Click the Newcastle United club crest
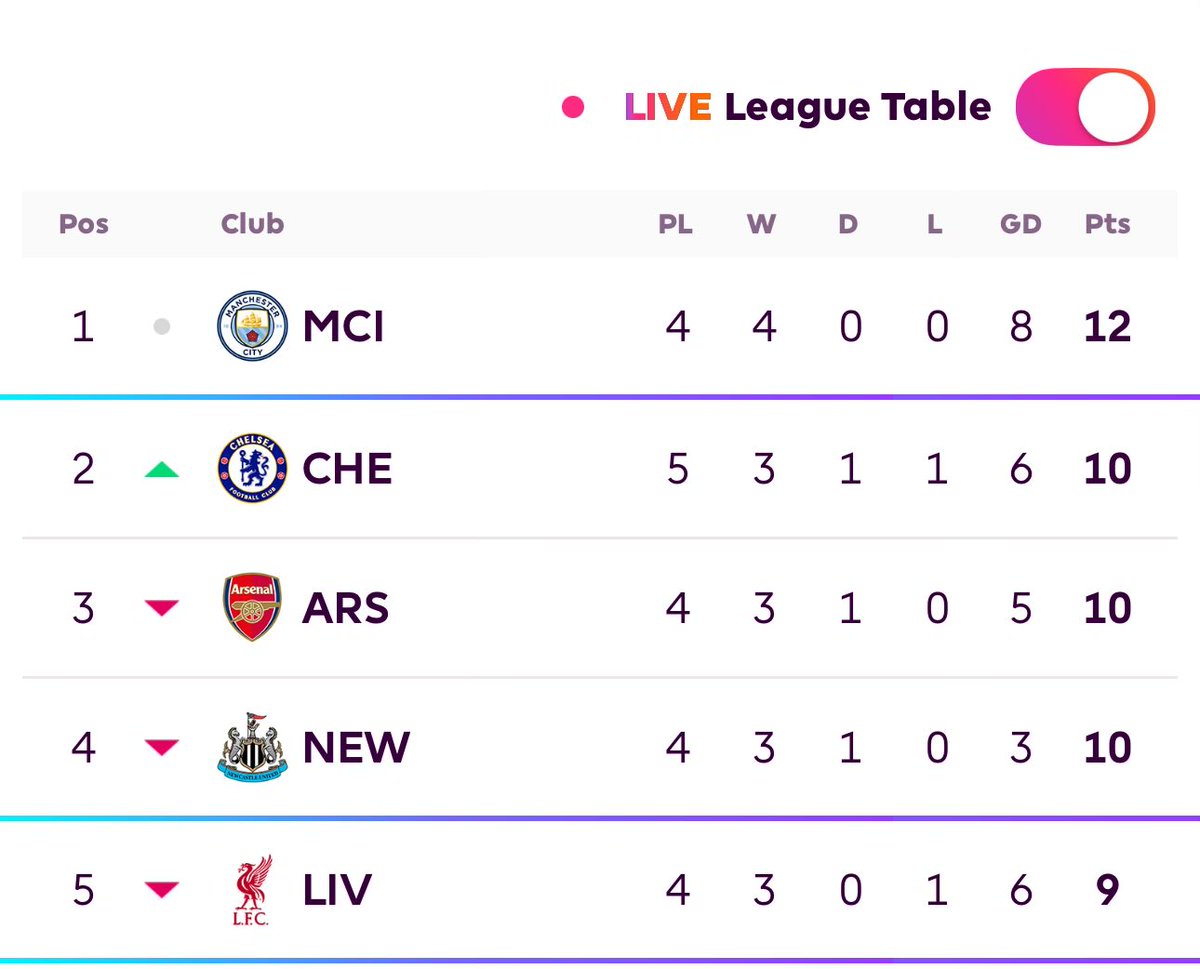Viewport: 1200px width, 969px height. 252,747
